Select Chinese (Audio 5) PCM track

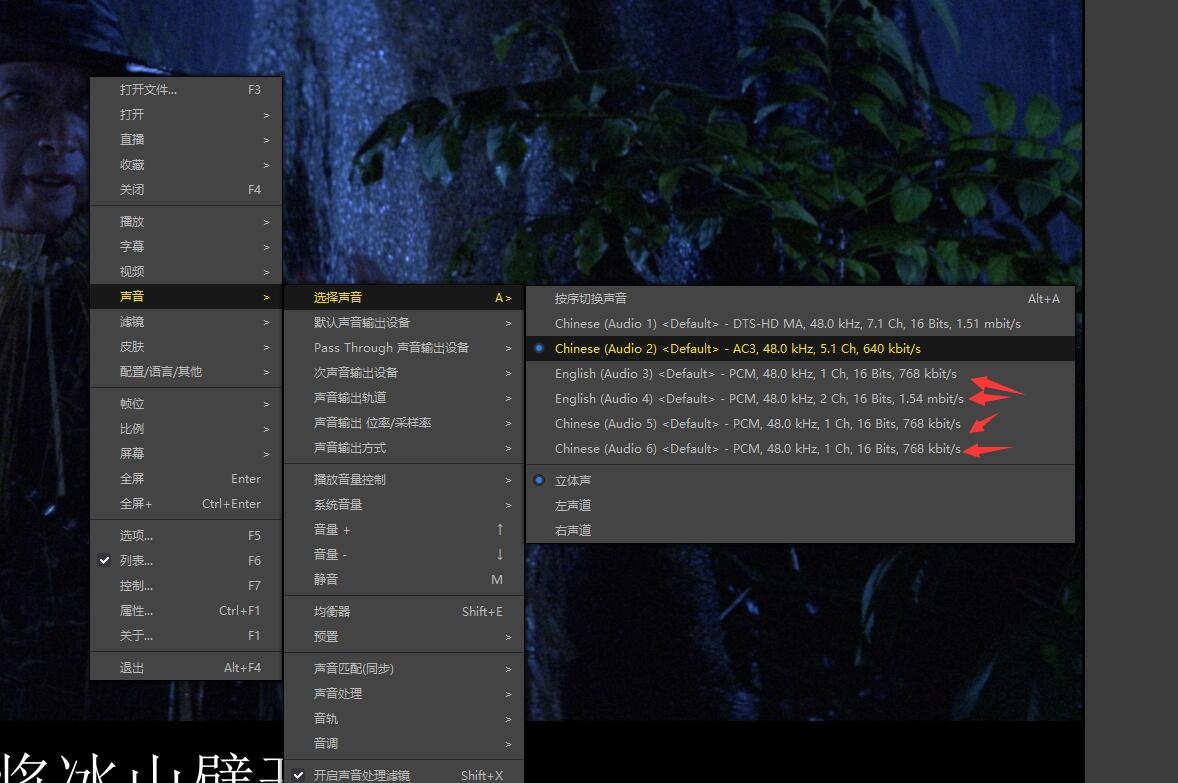click(800, 424)
